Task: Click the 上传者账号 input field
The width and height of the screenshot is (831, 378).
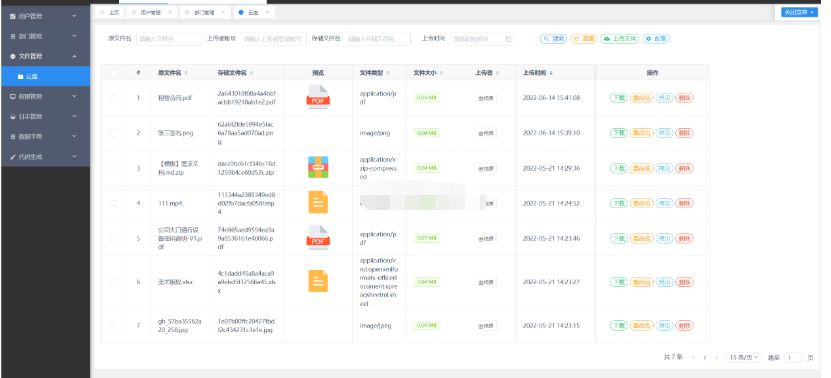Action: pyautogui.click(x=273, y=39)
